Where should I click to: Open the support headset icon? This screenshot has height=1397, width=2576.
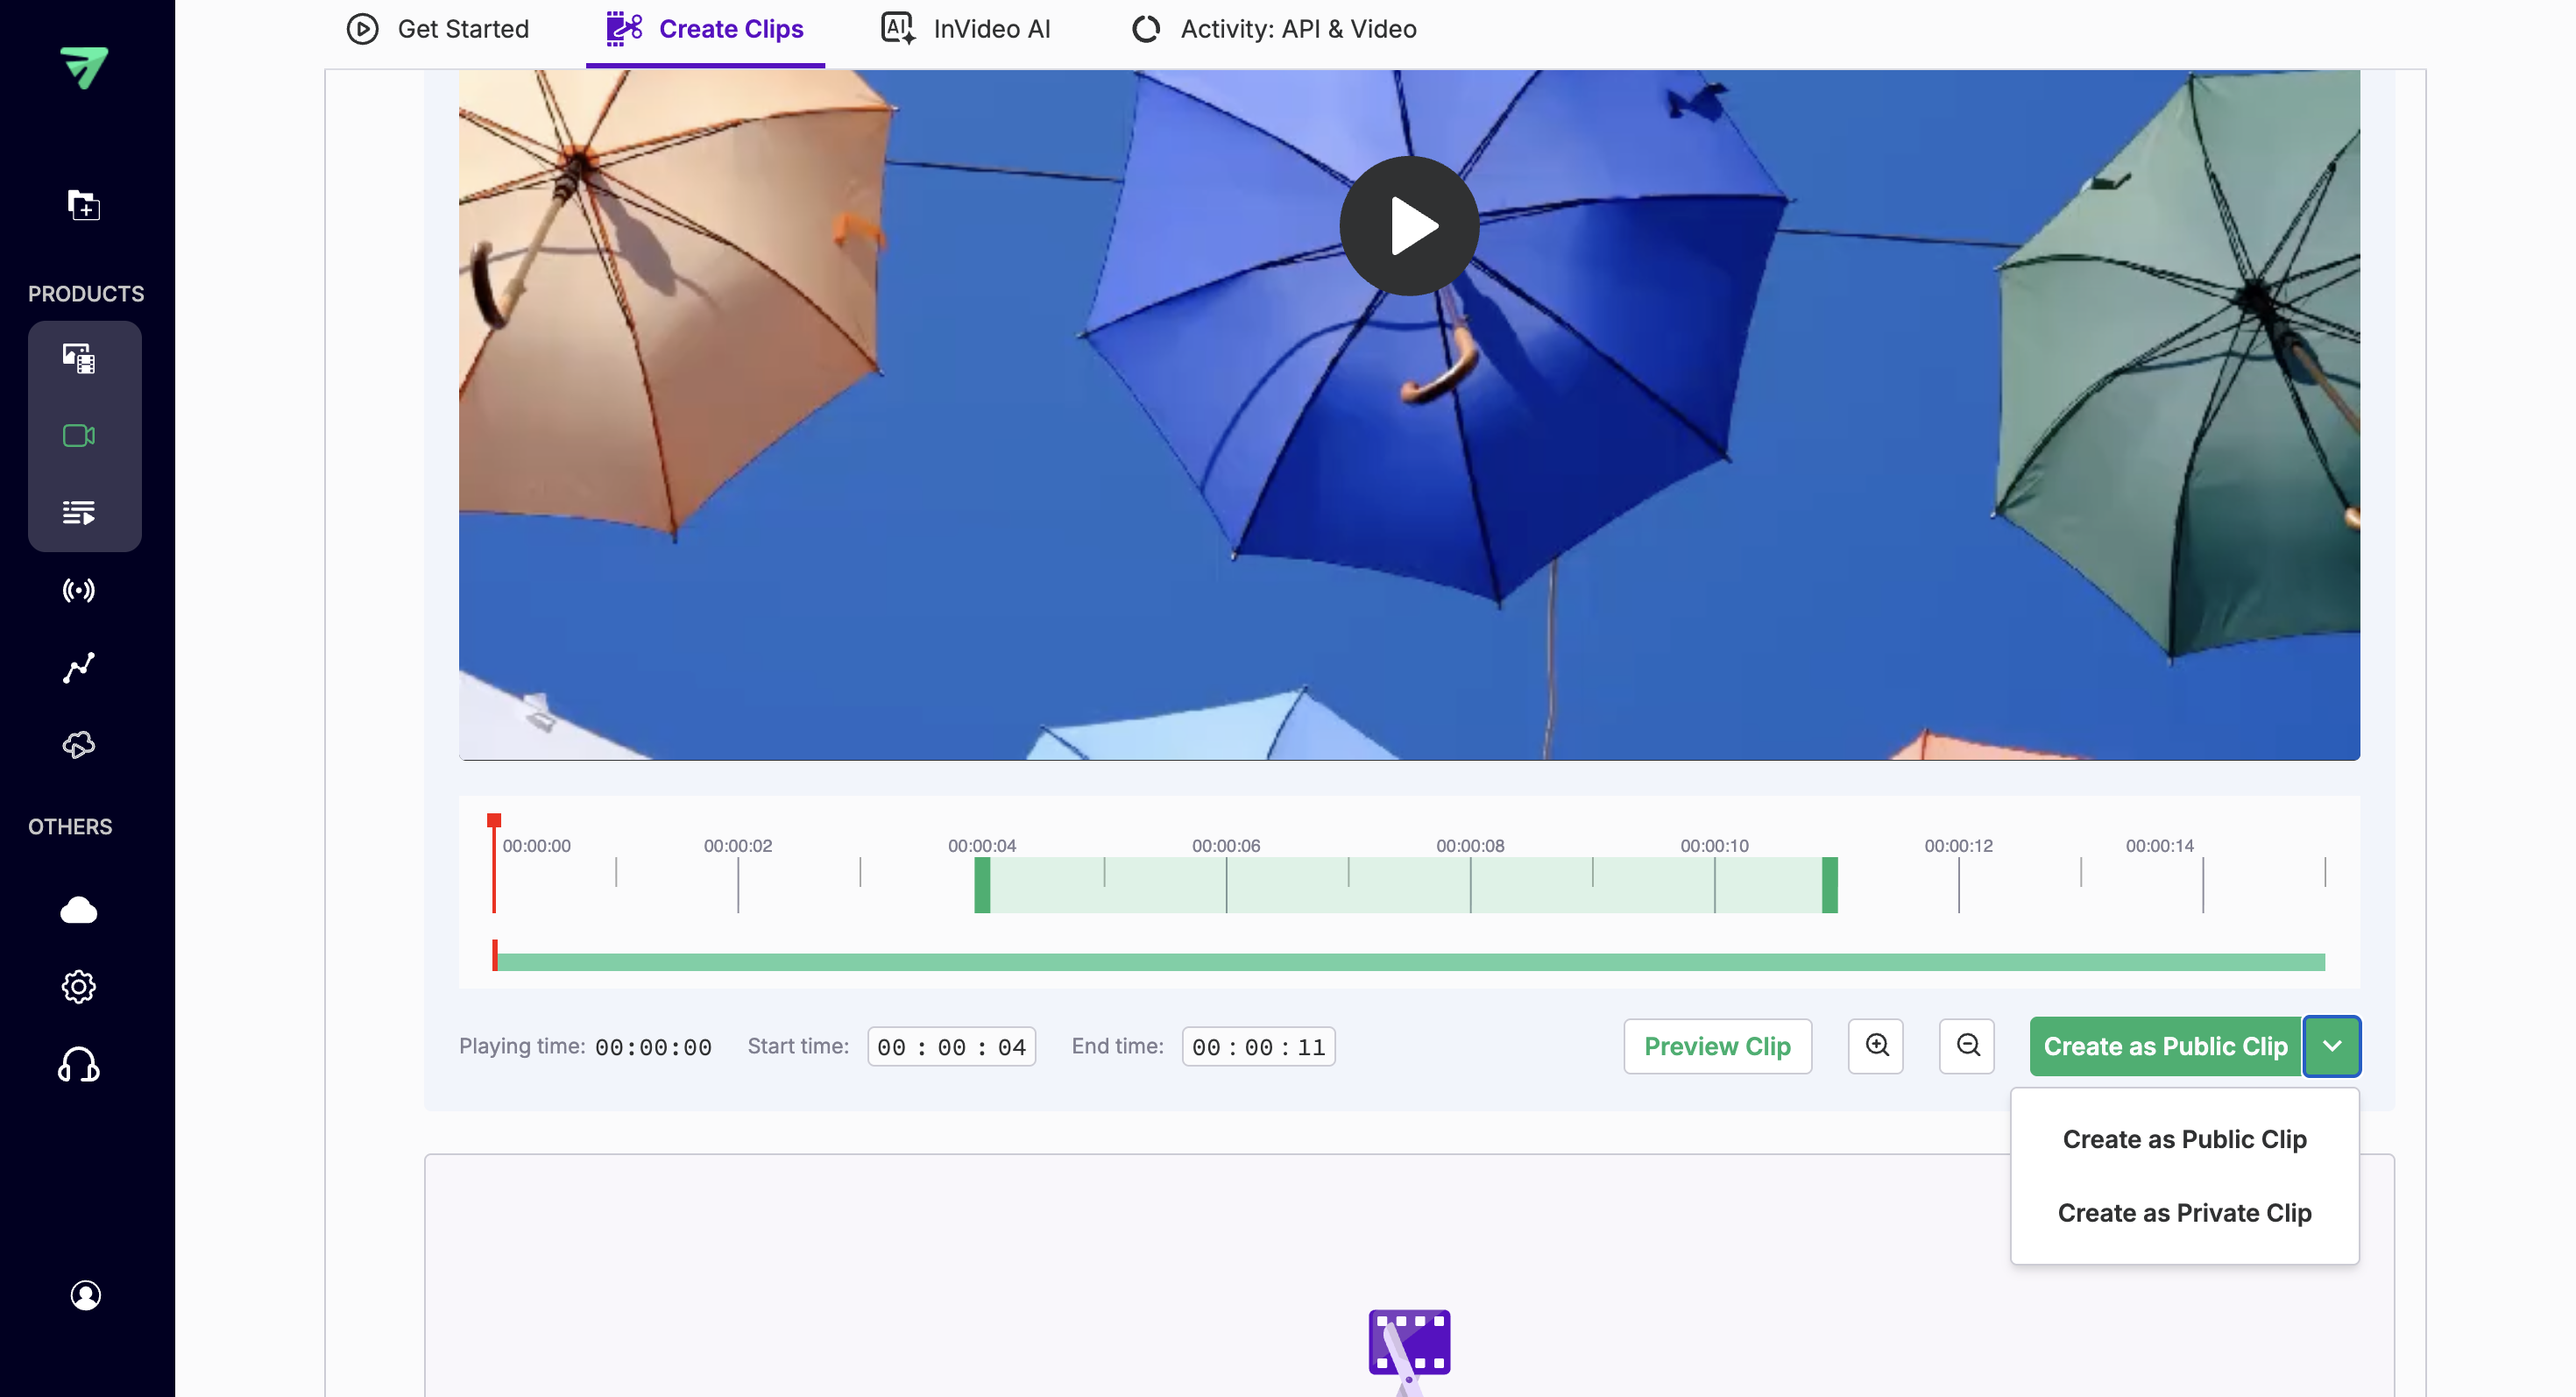pos(79,1065)
